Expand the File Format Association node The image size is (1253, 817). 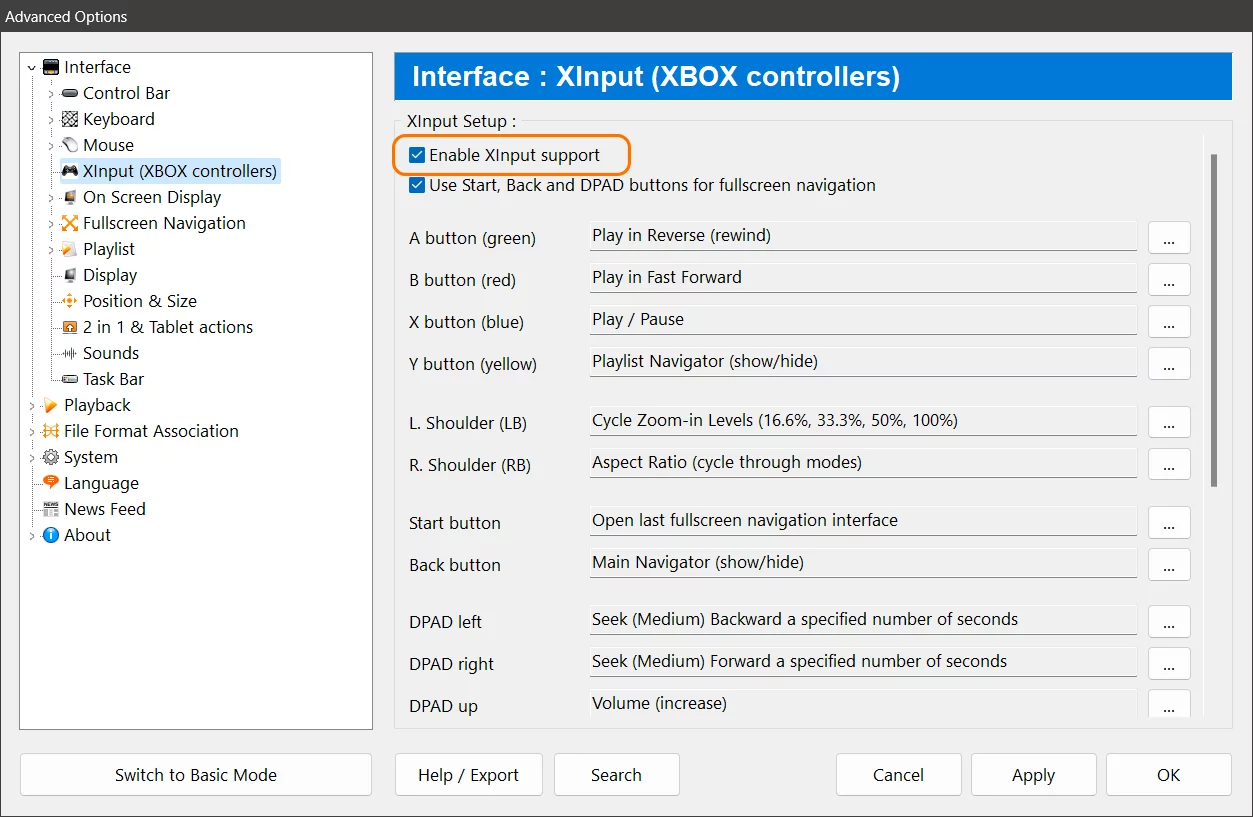[x=32, y=432]
